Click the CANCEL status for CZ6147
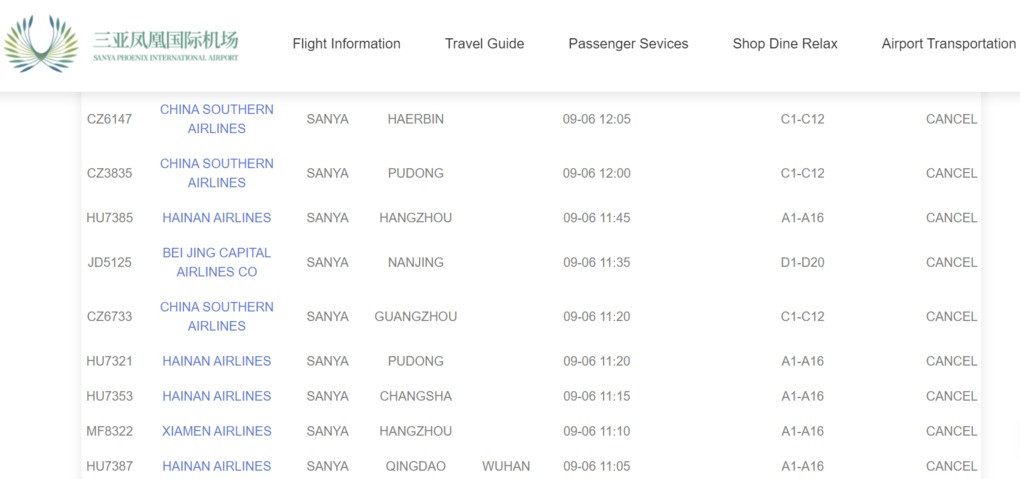The width and height of the screenshot is (1020, 479). (x=951, y=119)
